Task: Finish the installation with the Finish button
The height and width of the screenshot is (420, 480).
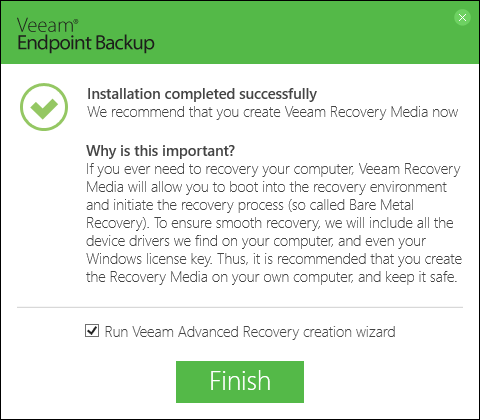Action: [x=240, y=382]
